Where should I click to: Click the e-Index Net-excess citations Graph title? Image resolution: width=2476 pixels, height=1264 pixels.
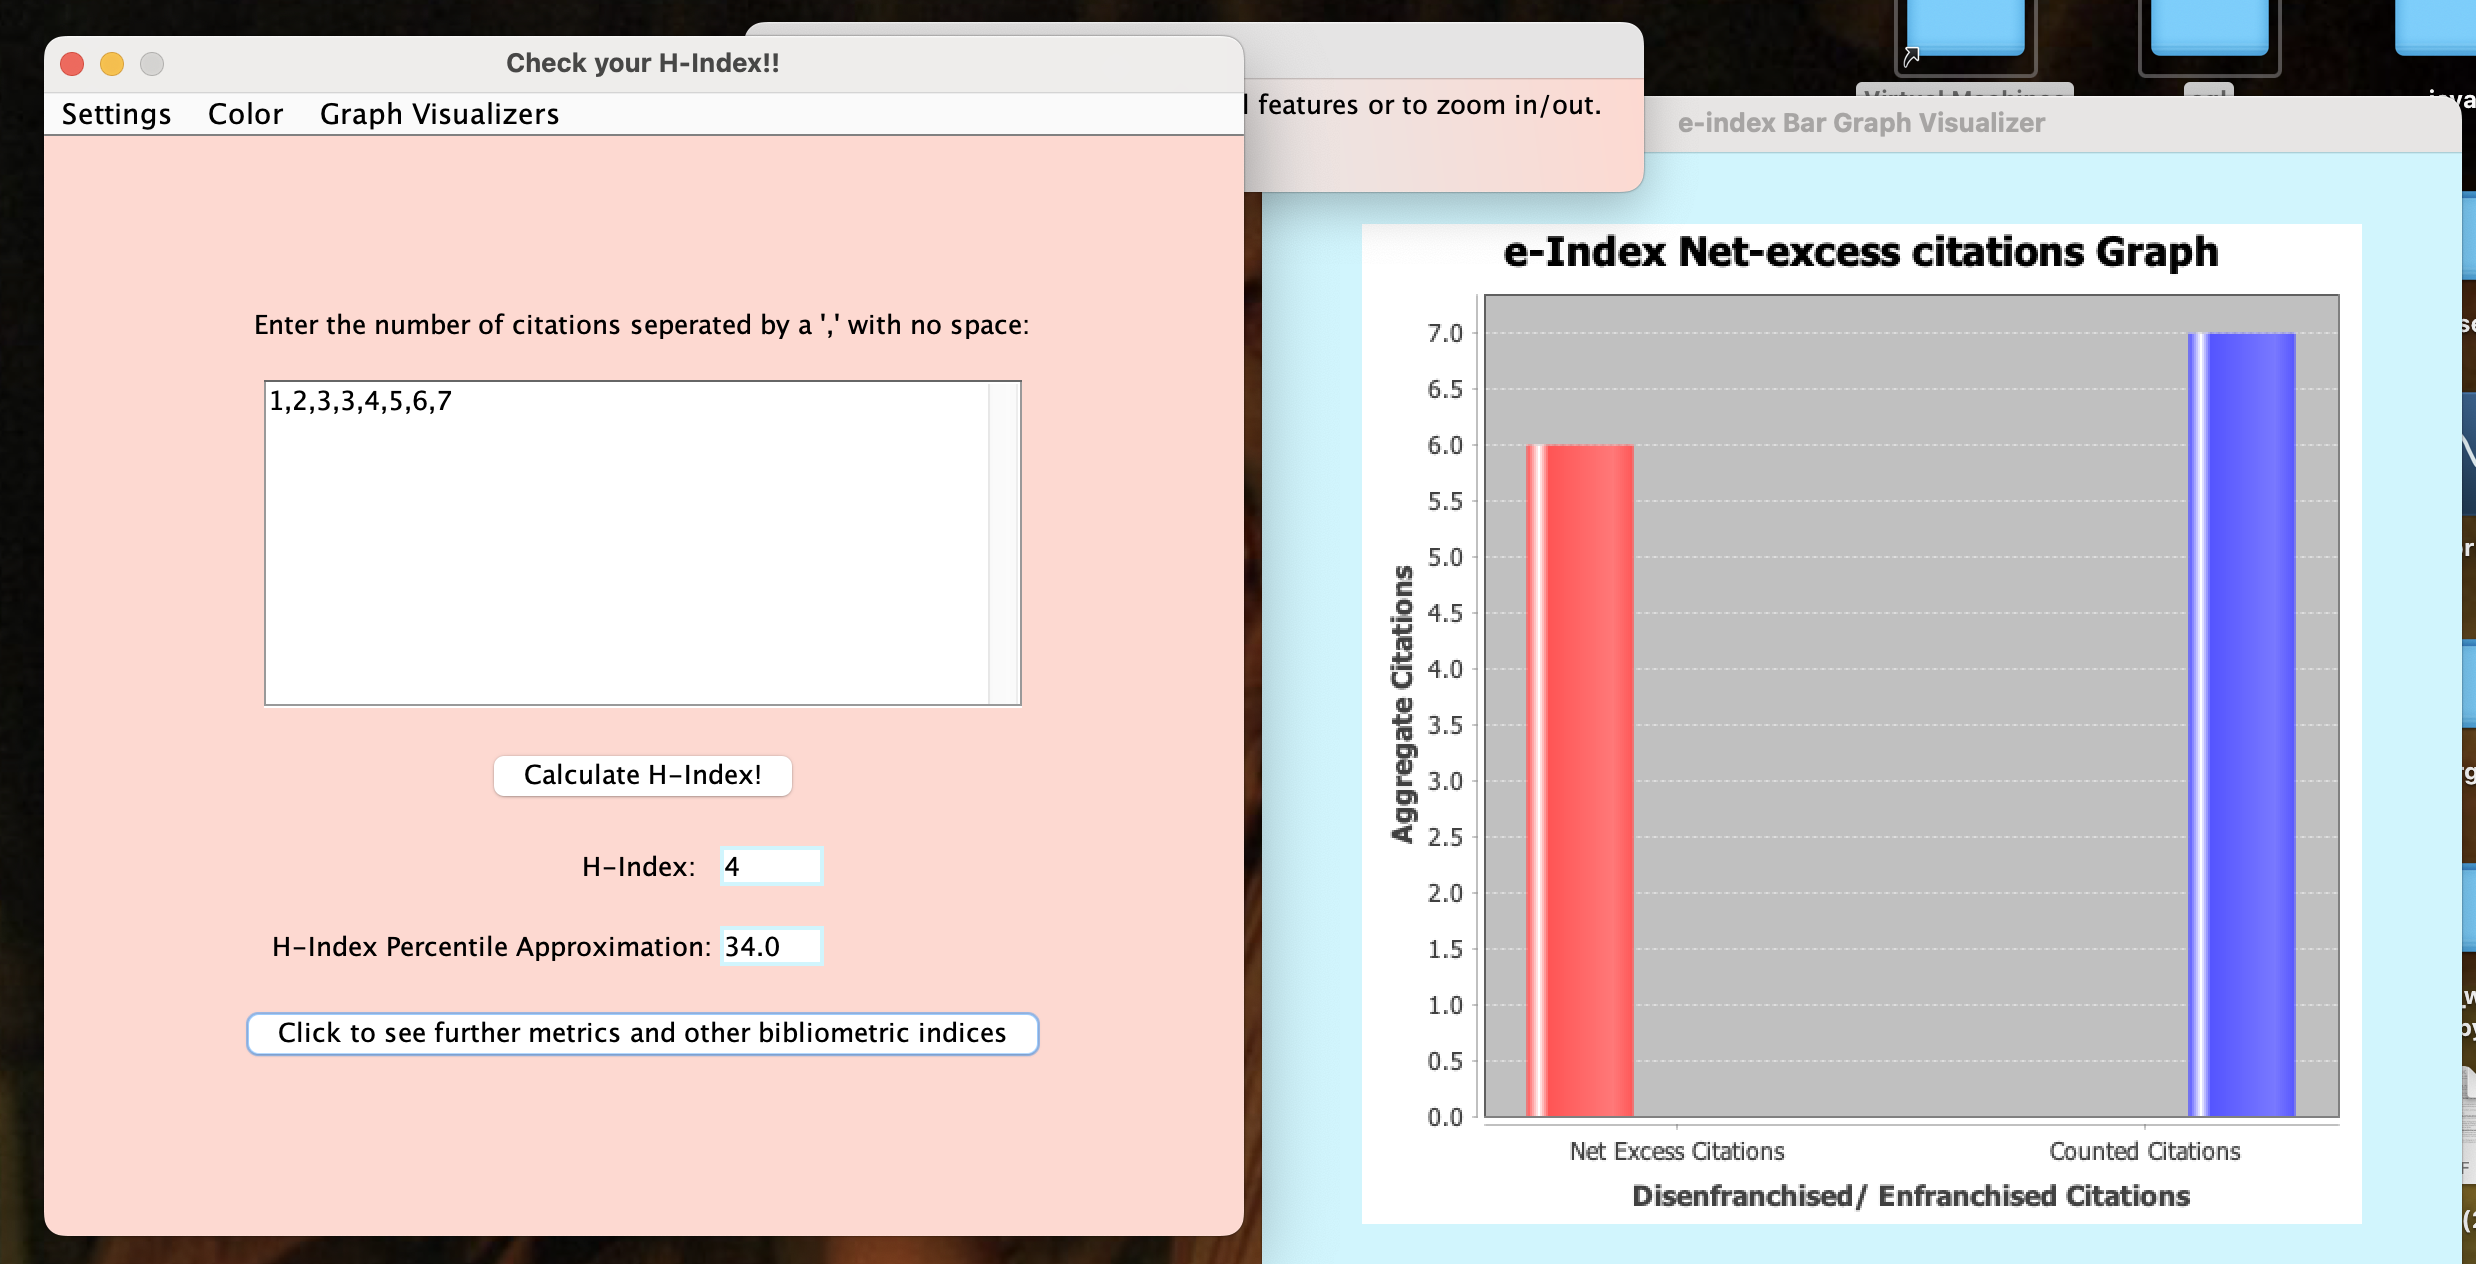coord(1860,252)
